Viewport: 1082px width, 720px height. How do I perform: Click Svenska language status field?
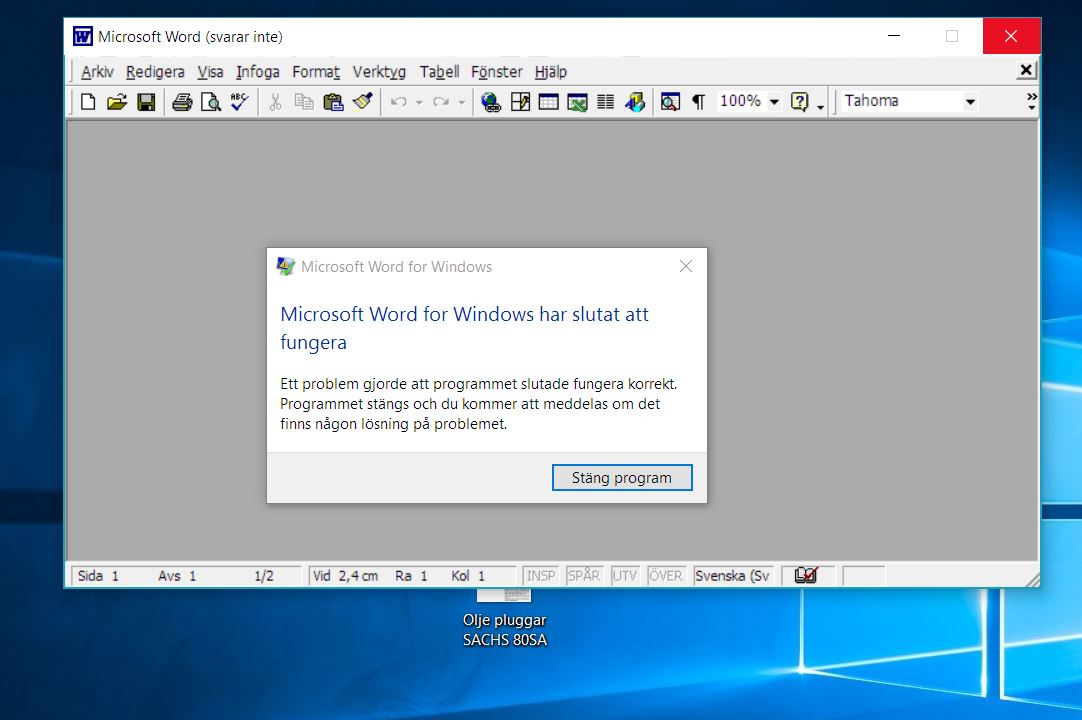[732, 575]
